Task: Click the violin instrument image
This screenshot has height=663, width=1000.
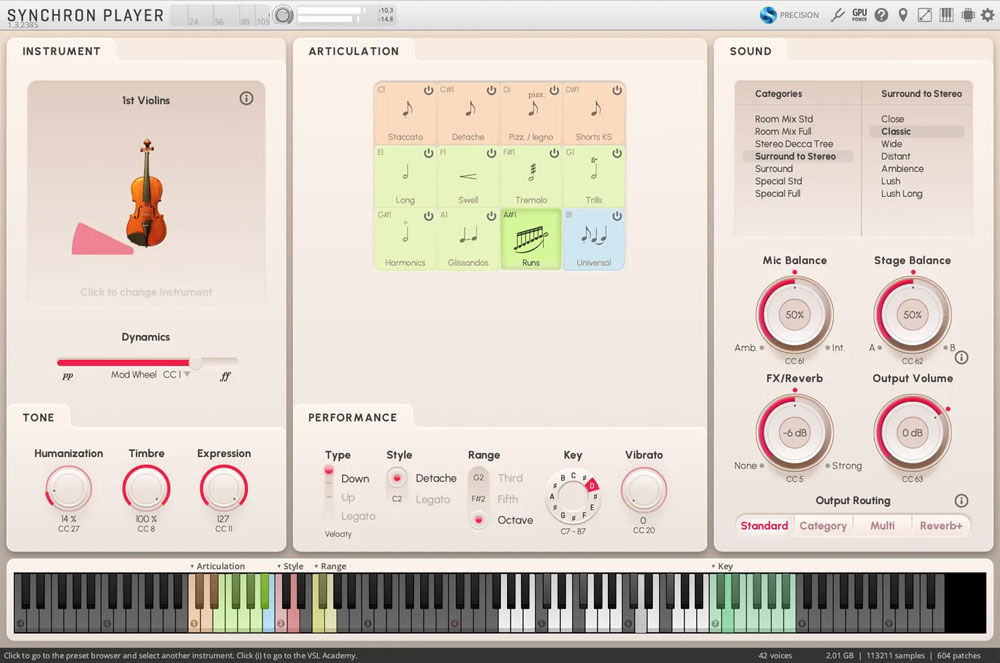Action: tap(147, 193)
